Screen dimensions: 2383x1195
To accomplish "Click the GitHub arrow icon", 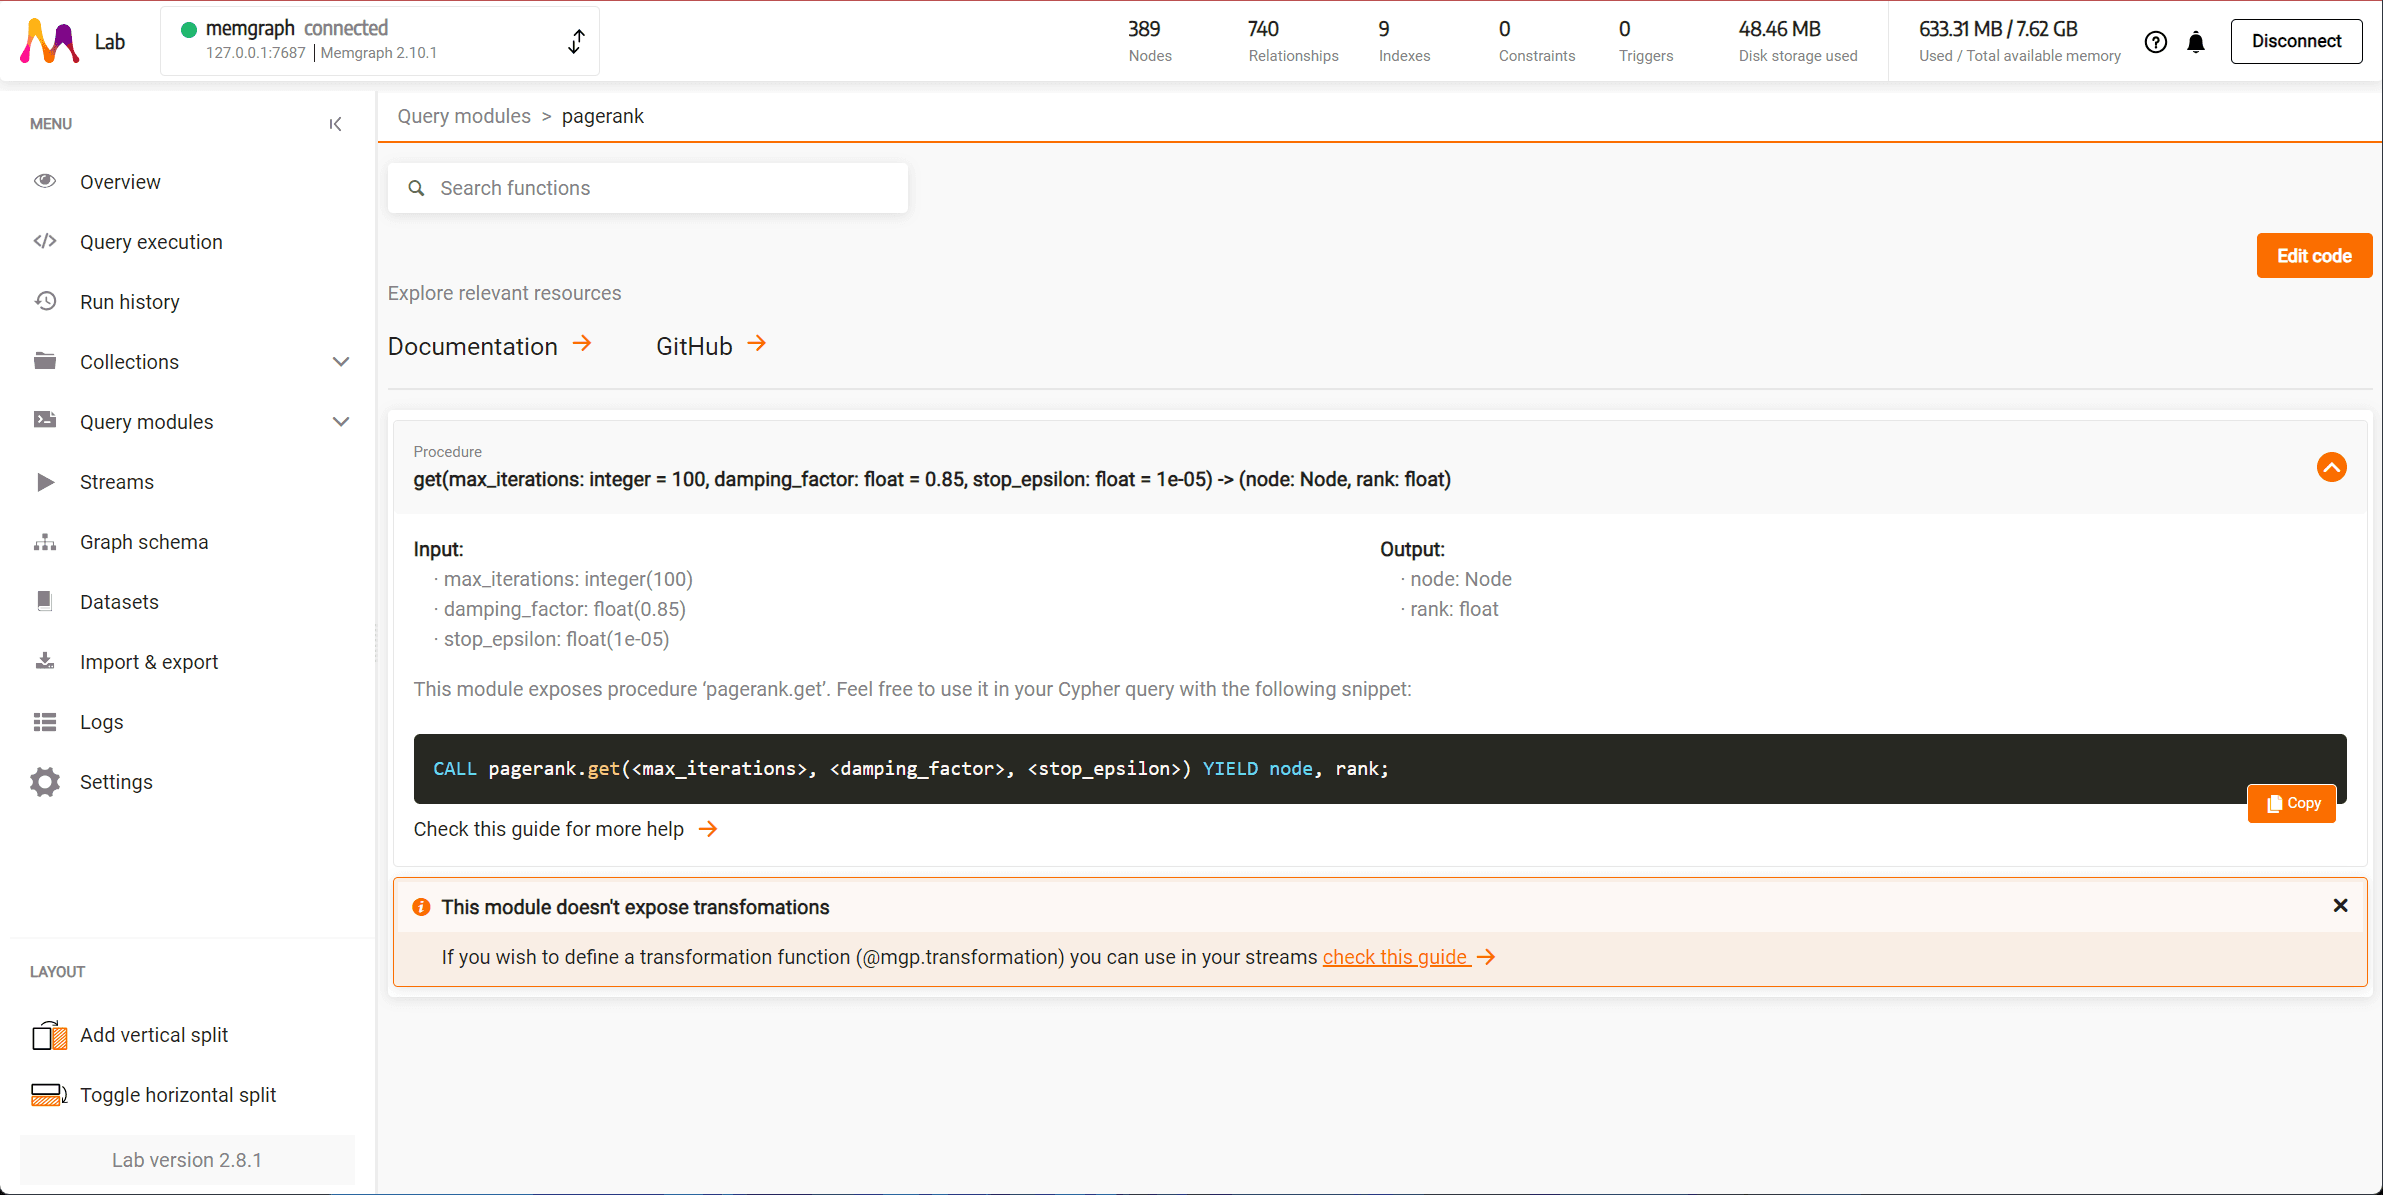I will 757,344.
